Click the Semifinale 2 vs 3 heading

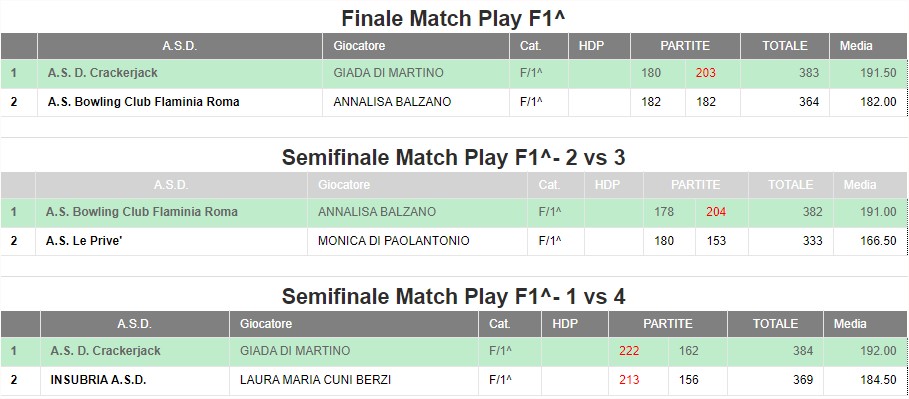[x=453, y=158]
